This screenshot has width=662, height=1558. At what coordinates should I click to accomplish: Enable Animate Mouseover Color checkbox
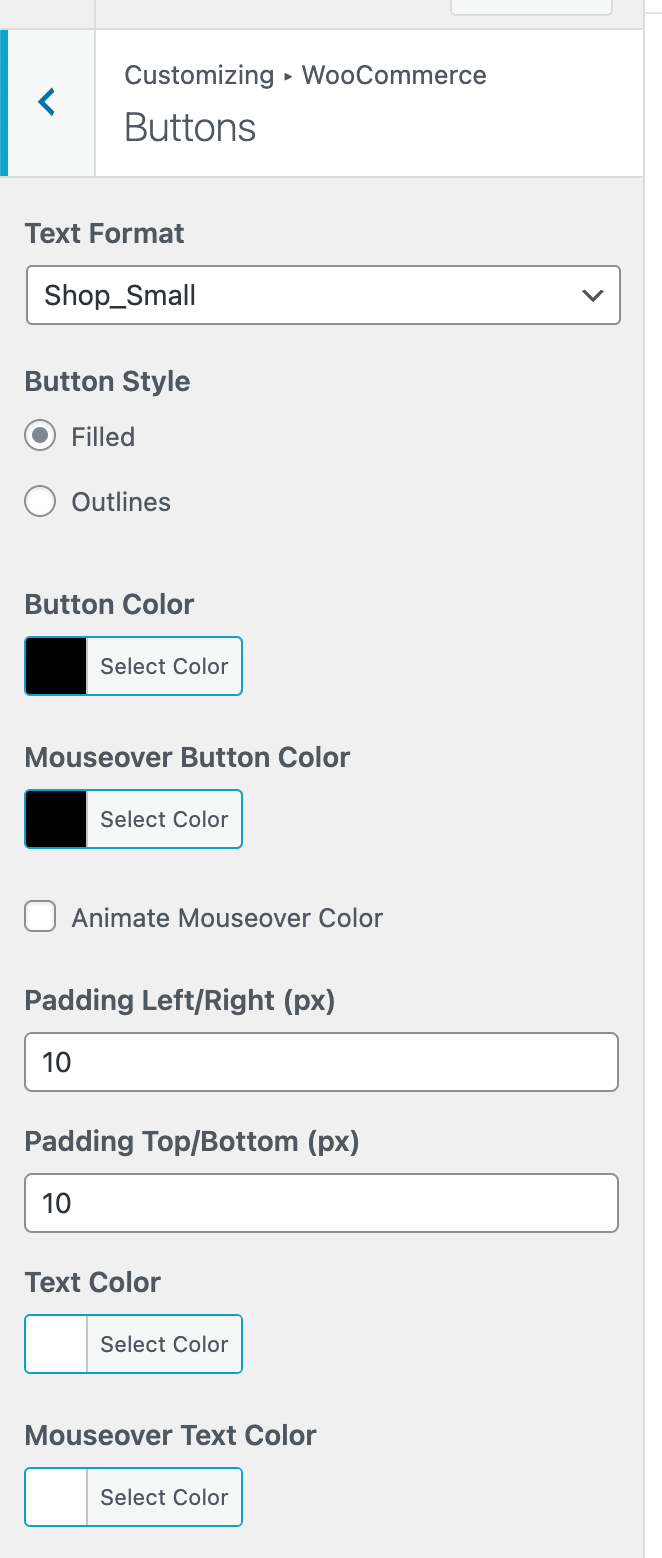40,917
